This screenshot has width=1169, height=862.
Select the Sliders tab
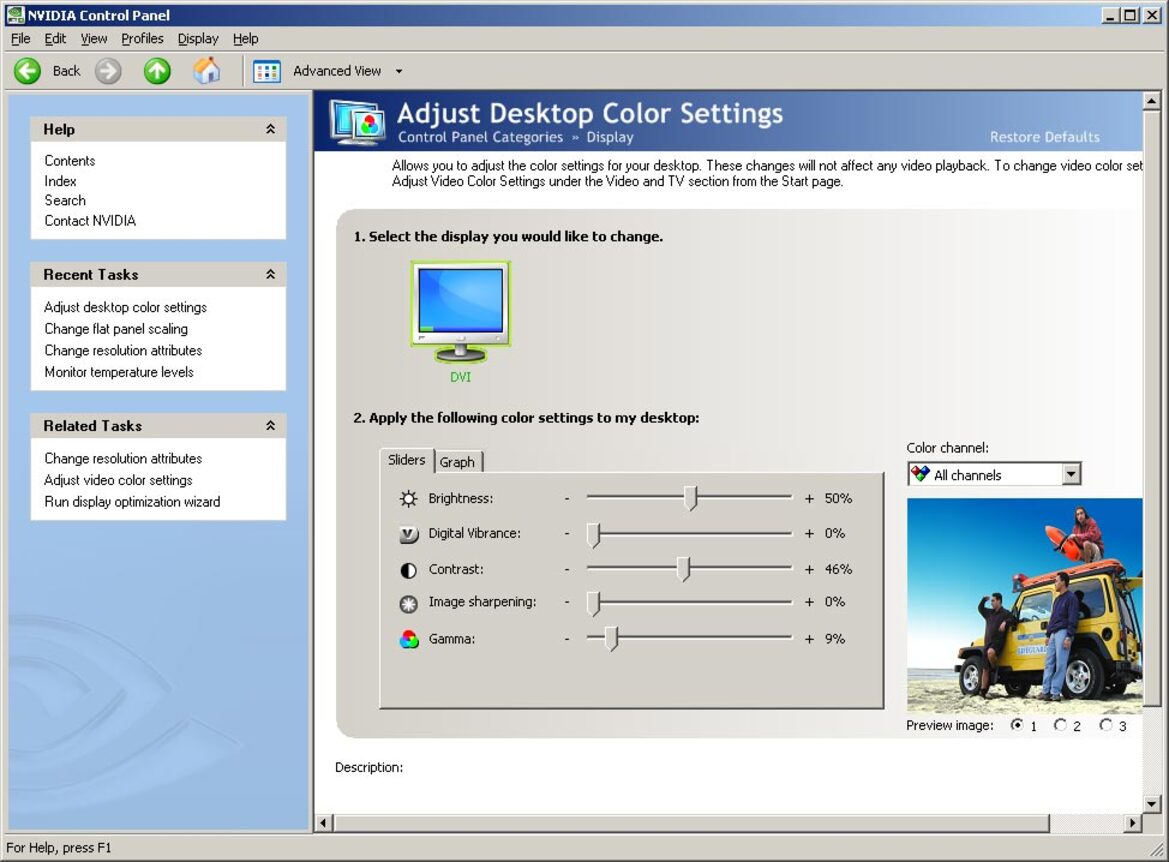coord(407,460)
